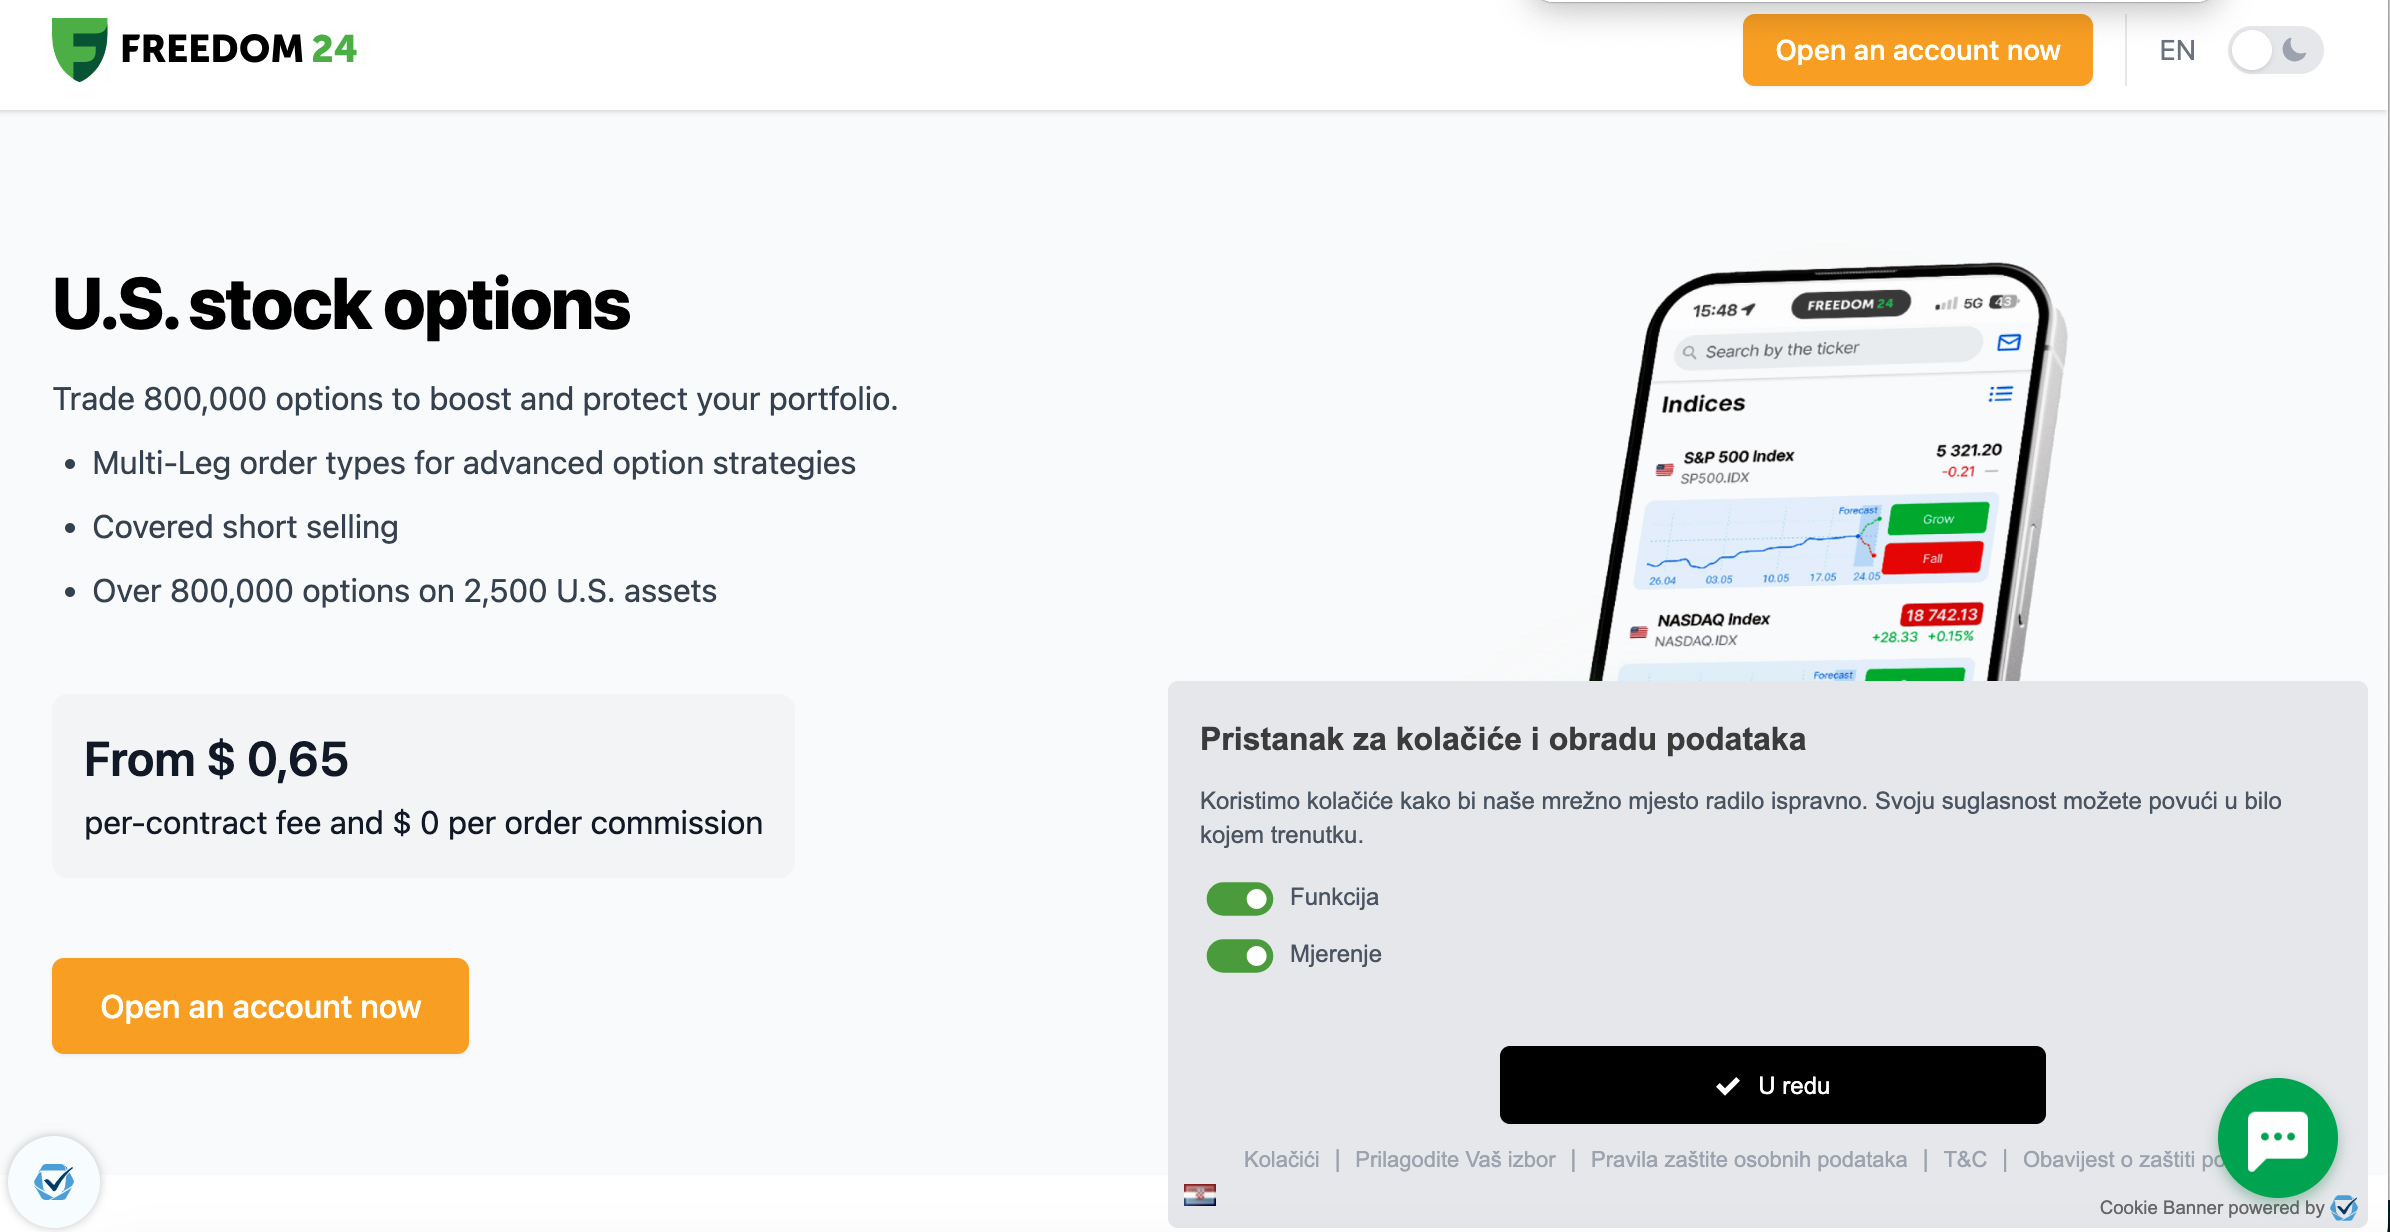Click the mail envelope icon on phone
This screenshot has width=2390, height=1232.
pos(2008,343)
